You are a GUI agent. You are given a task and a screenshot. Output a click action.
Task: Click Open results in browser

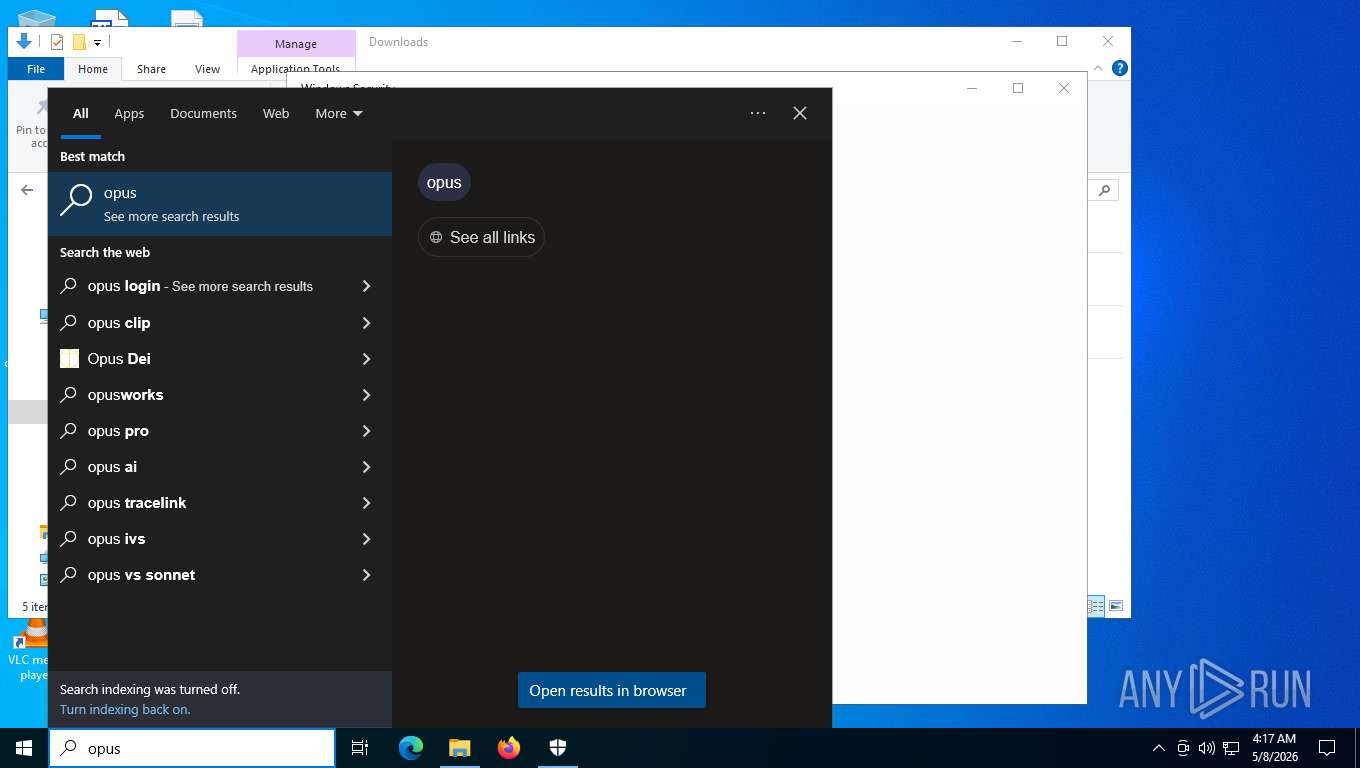click(612, 690)
